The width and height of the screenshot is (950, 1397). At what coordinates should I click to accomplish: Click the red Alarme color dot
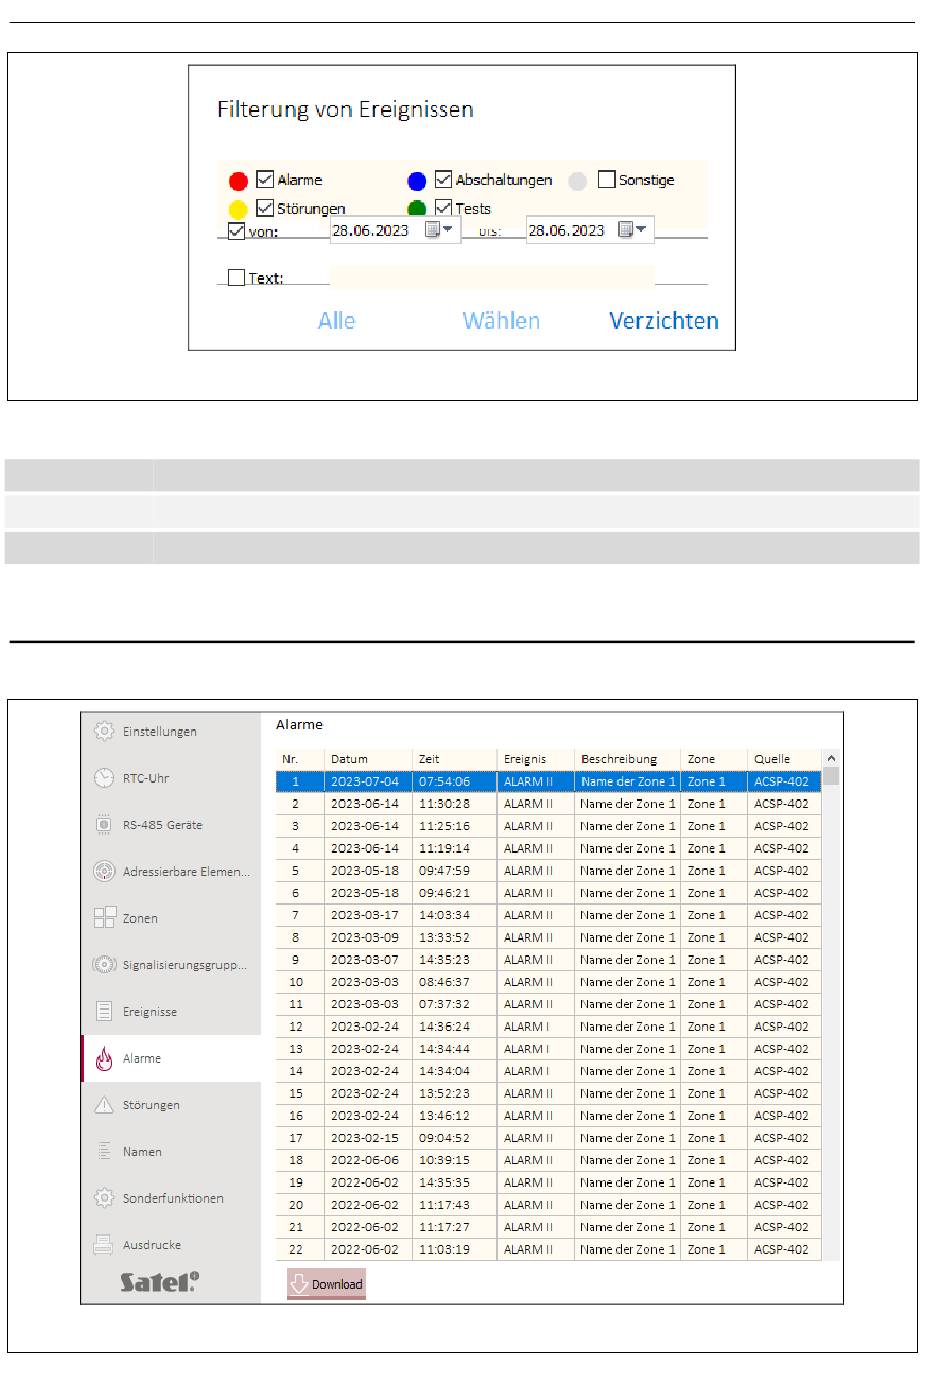point(238,181)
